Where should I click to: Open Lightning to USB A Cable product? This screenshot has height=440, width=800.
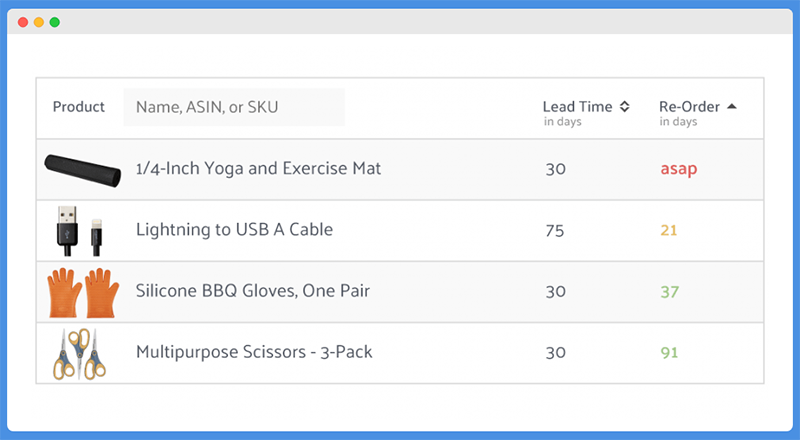tap(234, 230)
